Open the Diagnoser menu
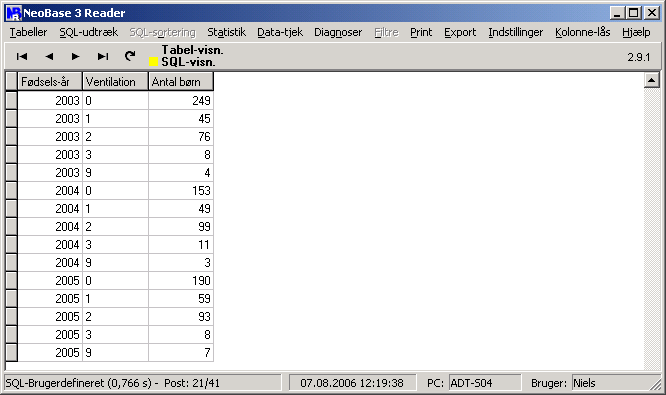This screenshot has height=395, width=666. tap(338, 32)
